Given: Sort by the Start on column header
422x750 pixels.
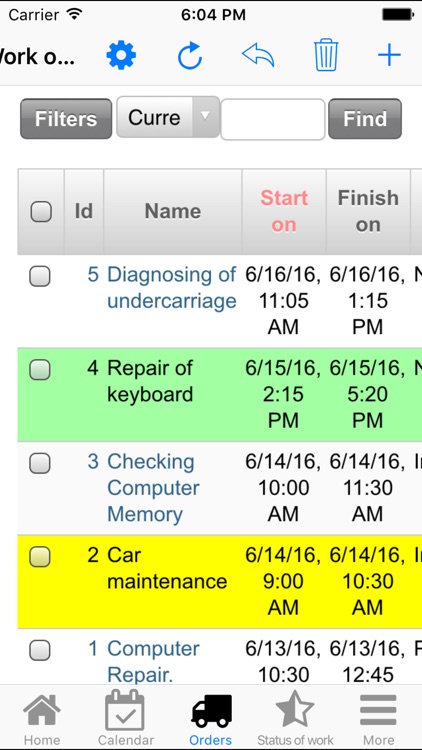Looking at the screenshot, I should [284, 211].
